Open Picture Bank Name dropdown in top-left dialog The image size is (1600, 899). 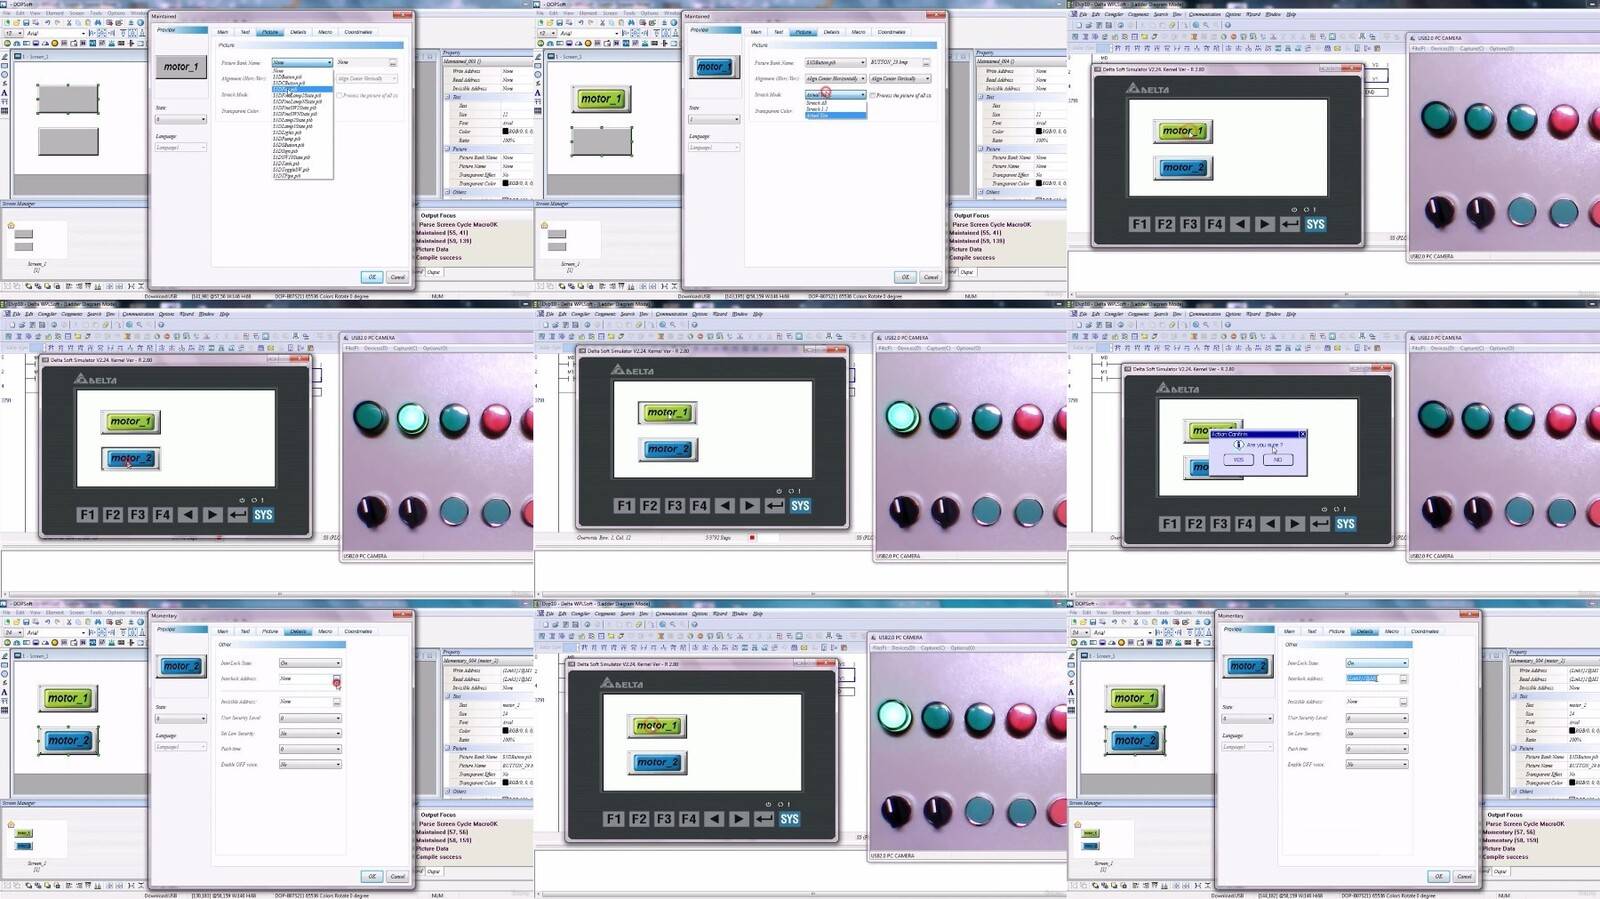[302, 62]
